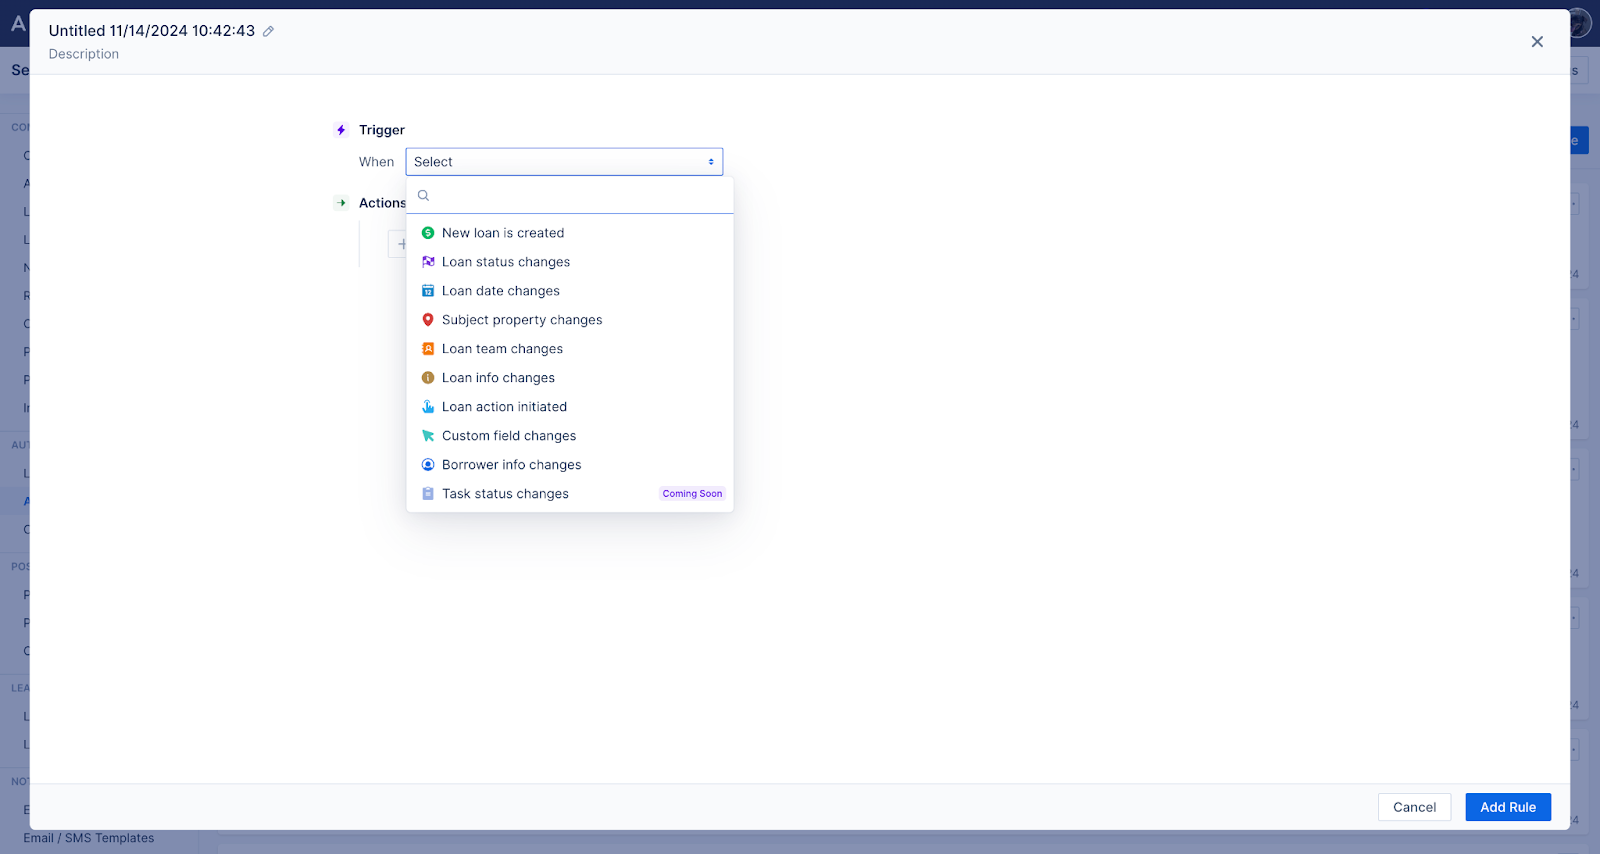Open the When Select dropdown
The image size is (1600, 854).
[x=564, y=162]
